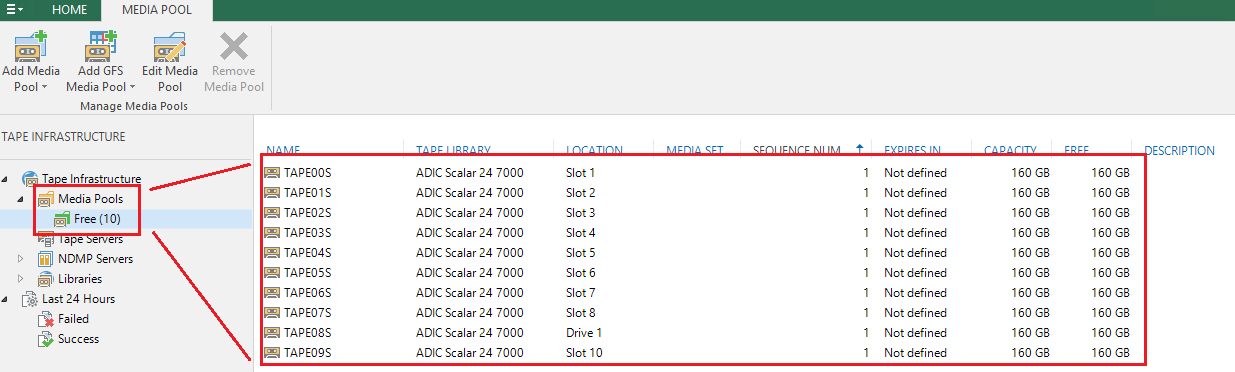Click the Media Pools folder icon

pyautogui.click(x=46, y=199)
